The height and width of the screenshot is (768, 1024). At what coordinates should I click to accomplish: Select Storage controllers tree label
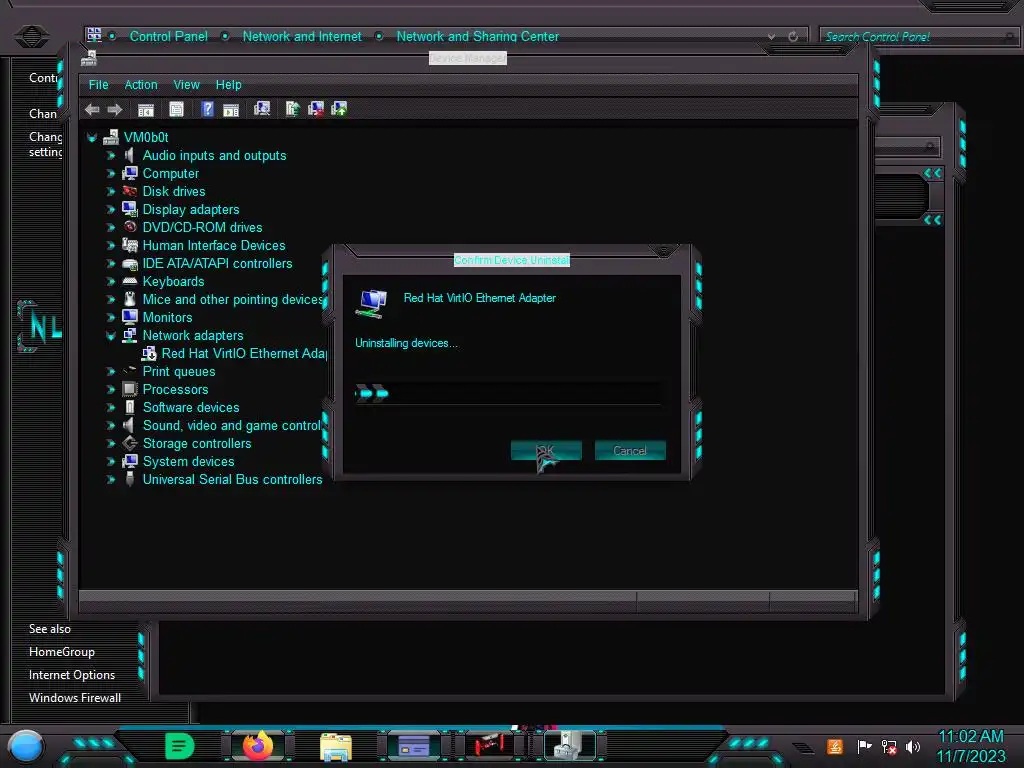click(197, 443)
